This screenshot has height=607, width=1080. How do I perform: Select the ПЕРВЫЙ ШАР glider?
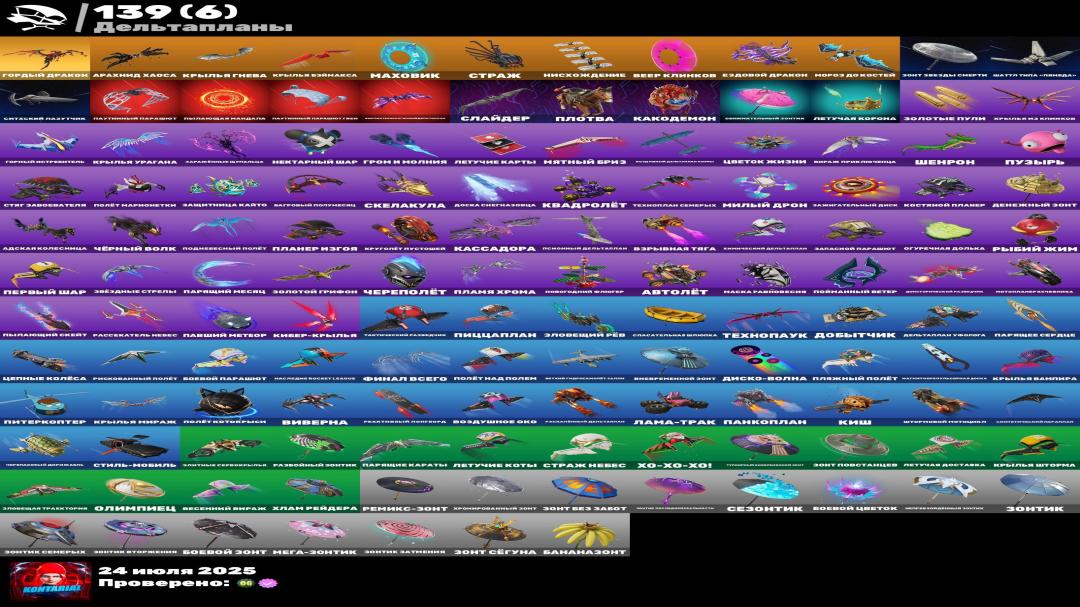pos(45,275)
